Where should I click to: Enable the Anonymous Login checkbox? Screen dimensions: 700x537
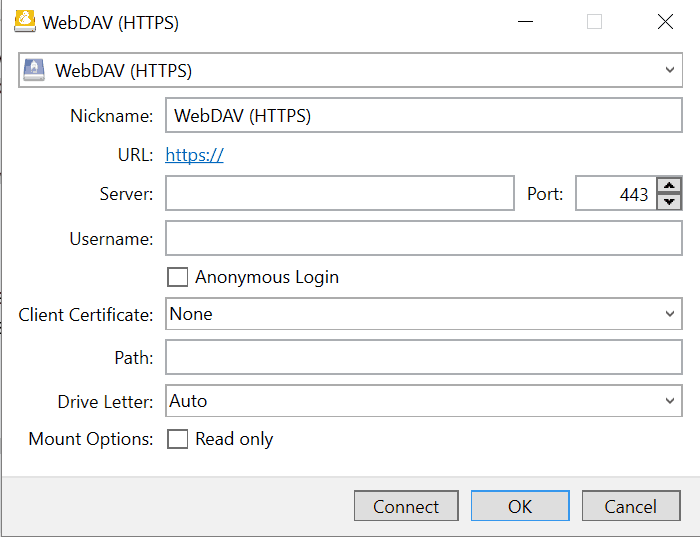coord(177,277)
